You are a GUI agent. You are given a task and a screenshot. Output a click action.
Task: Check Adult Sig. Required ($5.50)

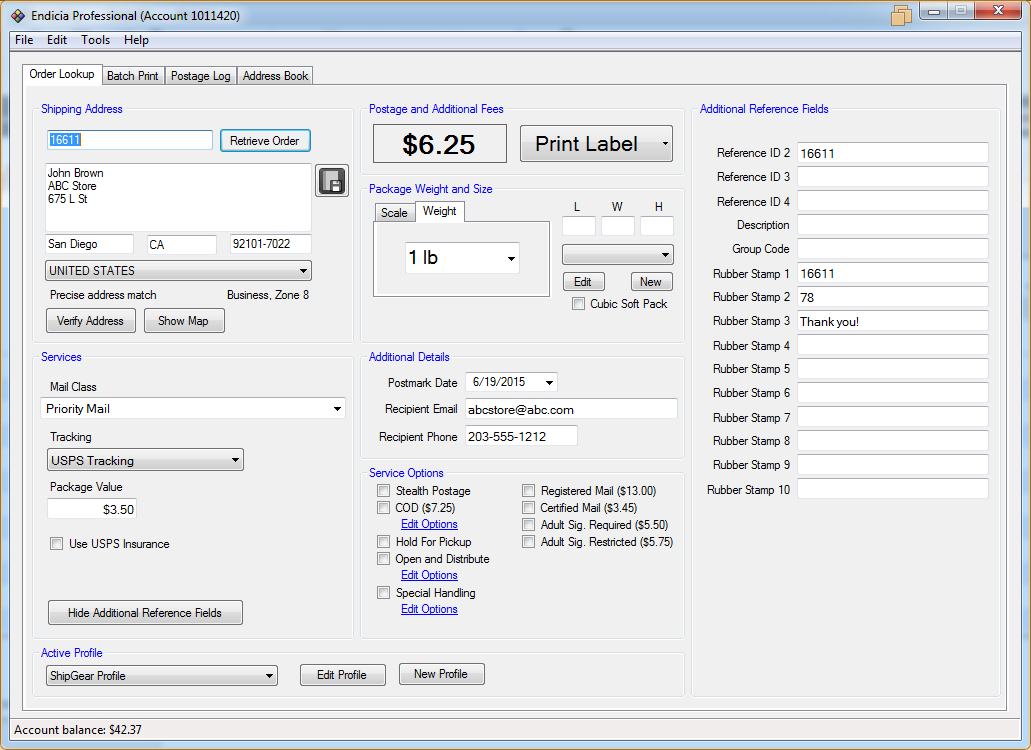tap(528, 525)
